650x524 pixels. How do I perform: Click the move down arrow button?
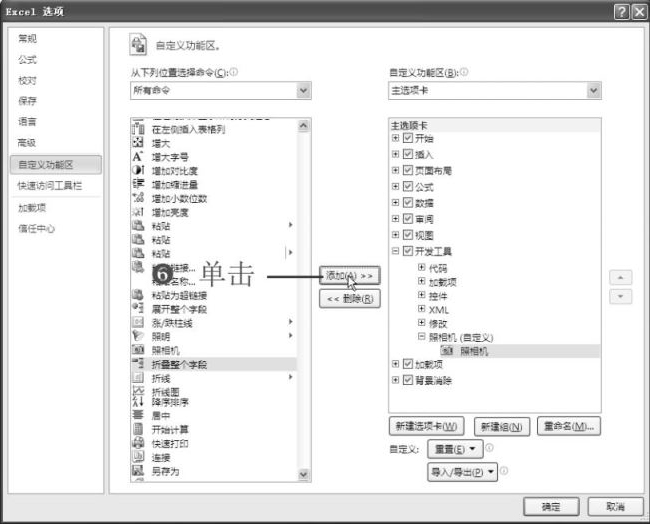pyautogui.click(x=620, y=296)
